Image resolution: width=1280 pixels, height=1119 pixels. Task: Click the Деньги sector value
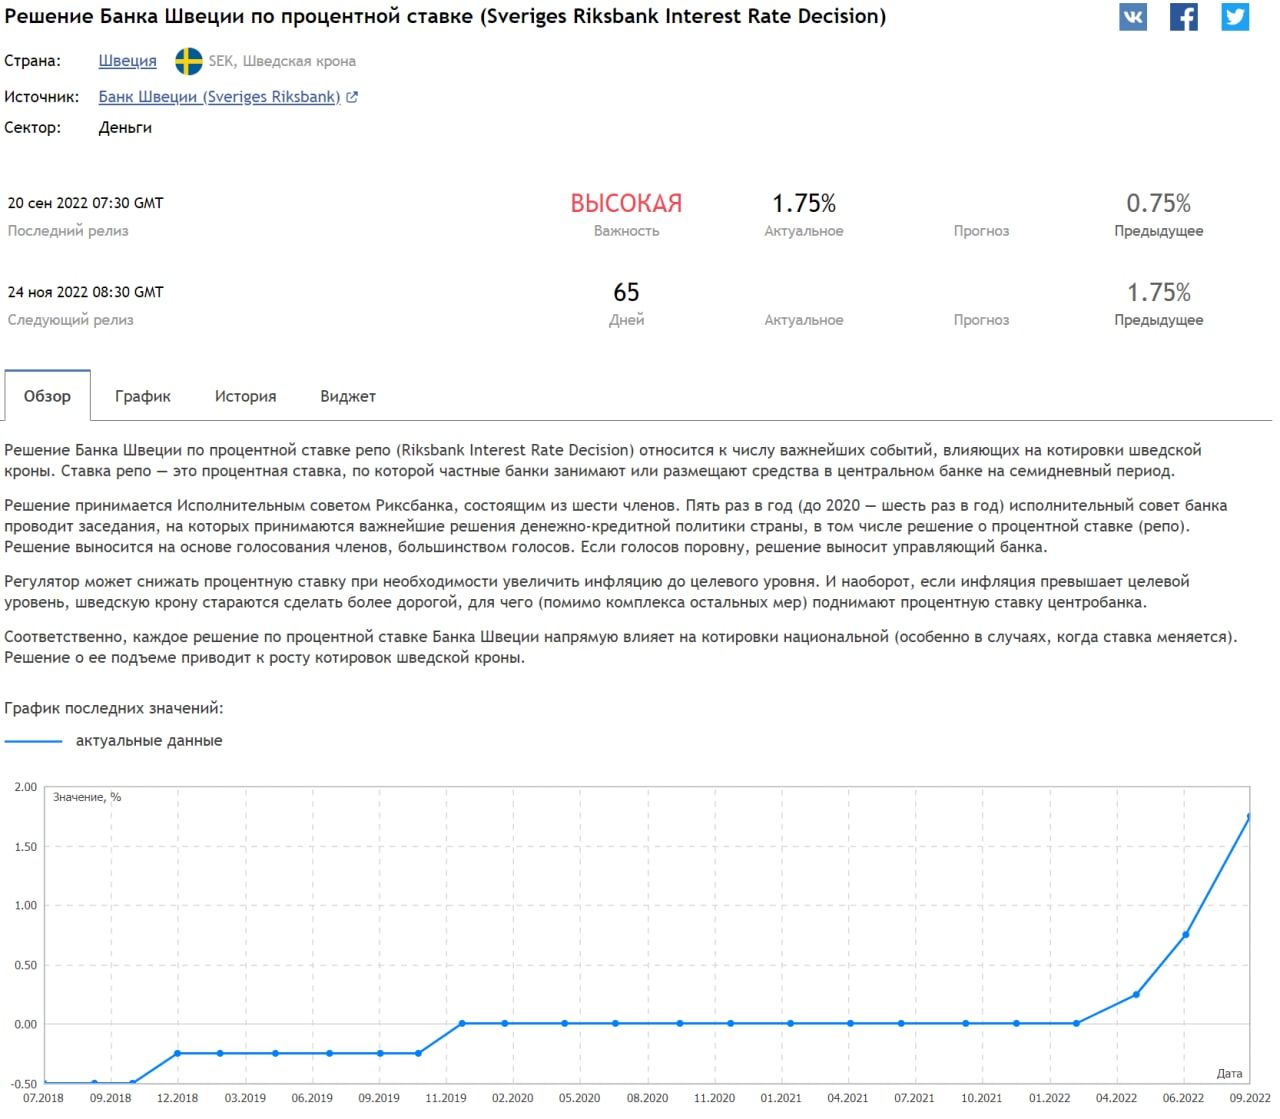(x=125, y=127)
